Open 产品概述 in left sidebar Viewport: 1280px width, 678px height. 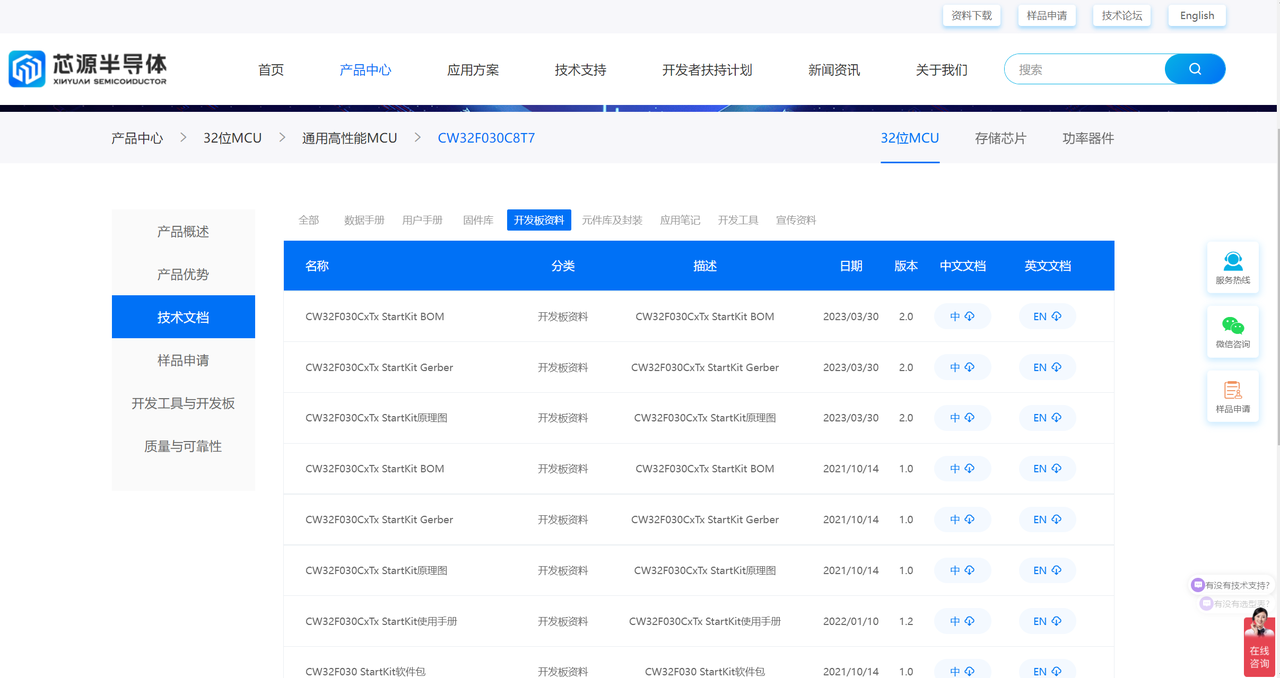[183, 231]
